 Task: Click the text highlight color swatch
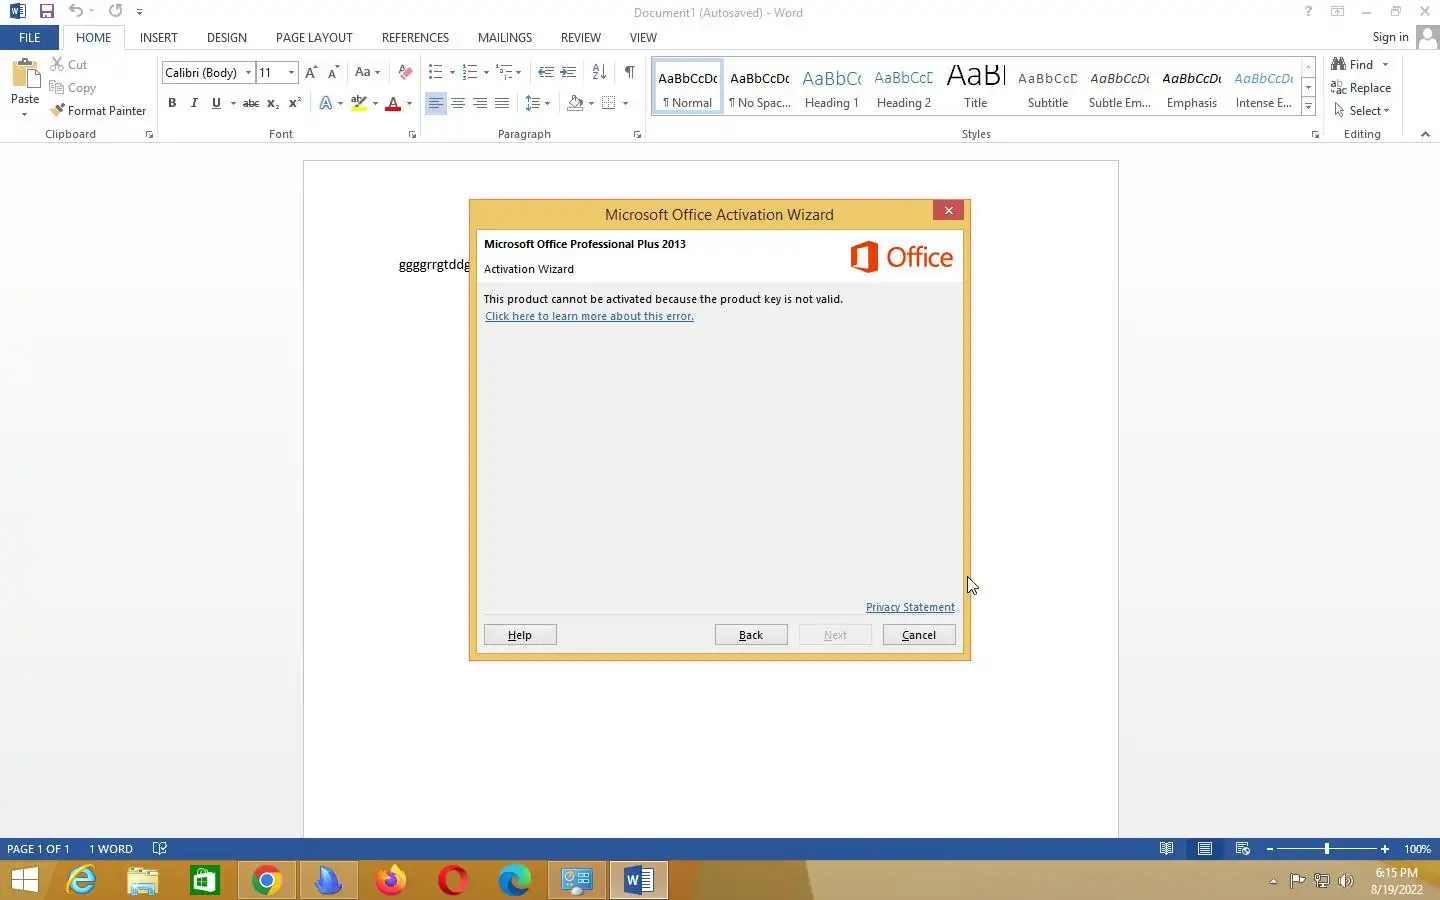[359, 103]
